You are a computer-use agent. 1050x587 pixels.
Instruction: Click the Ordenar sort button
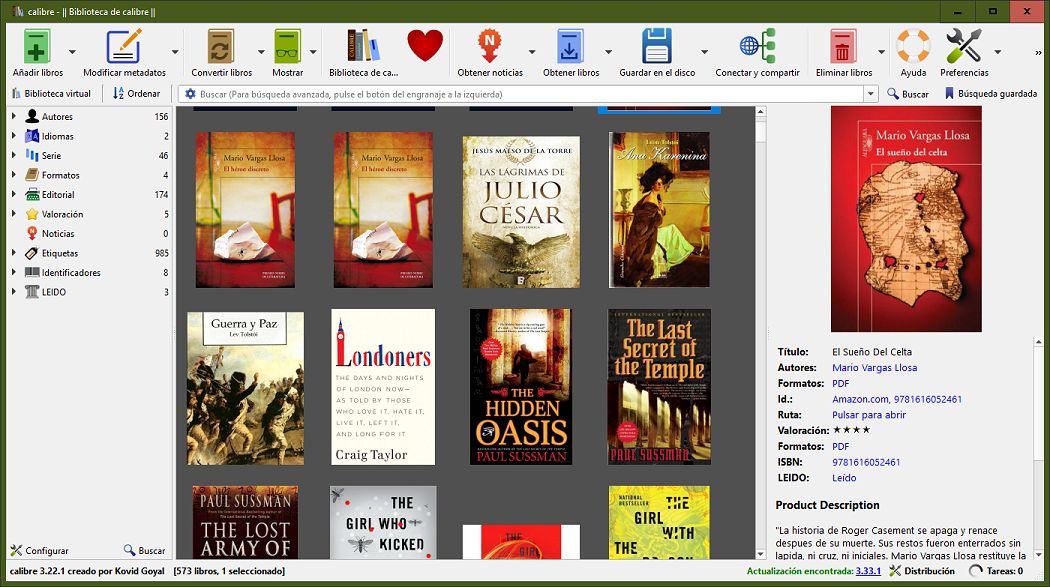click(x=137, y=94)
